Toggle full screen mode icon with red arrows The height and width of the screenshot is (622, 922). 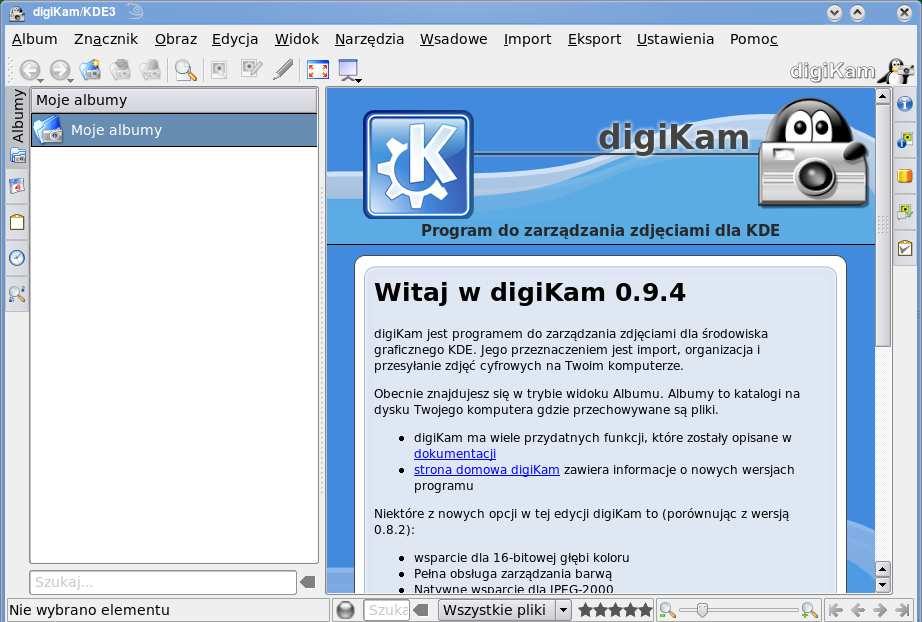pos(318,70)
